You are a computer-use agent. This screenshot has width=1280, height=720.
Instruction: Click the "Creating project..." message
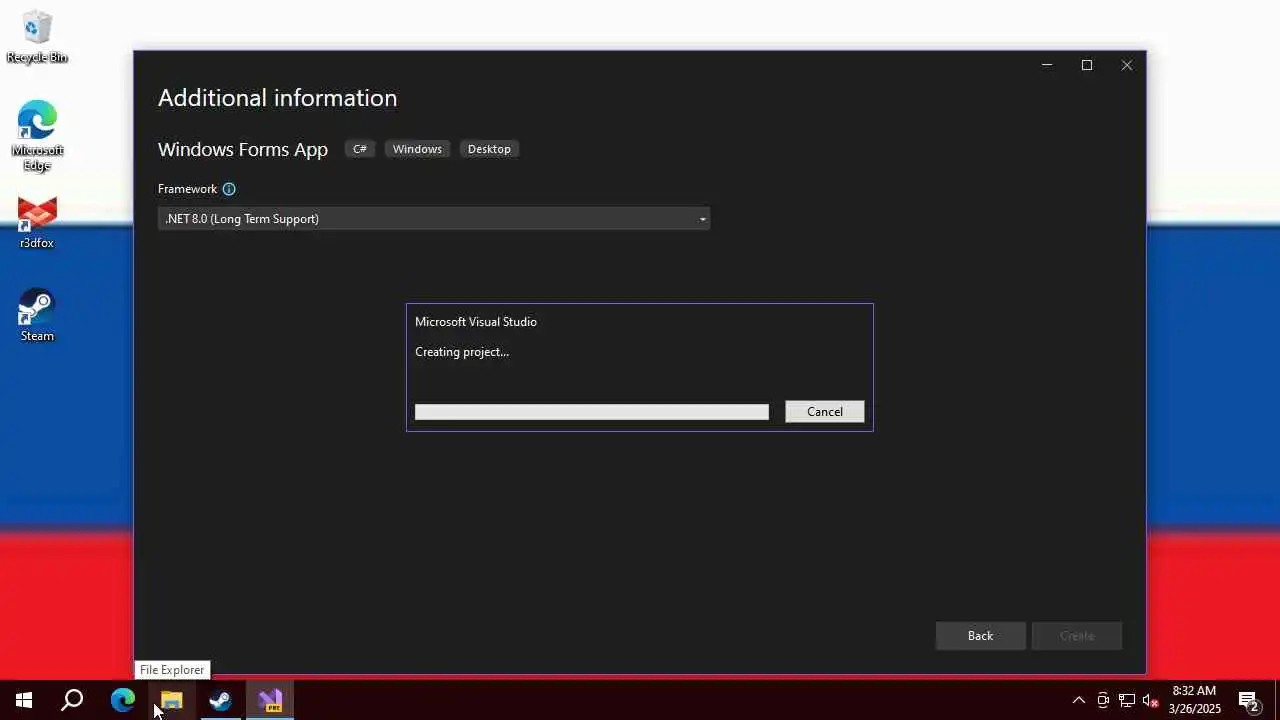tap(462, 352)
